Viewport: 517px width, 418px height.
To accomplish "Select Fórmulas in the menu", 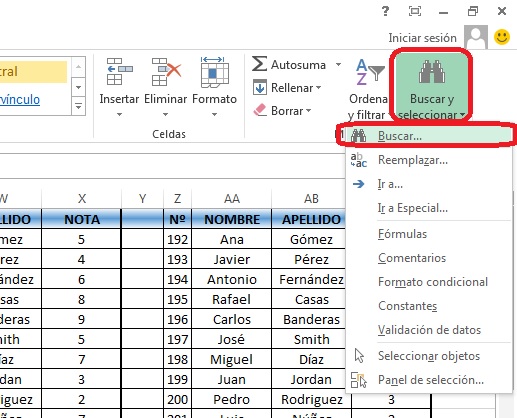I will (429, 234).
